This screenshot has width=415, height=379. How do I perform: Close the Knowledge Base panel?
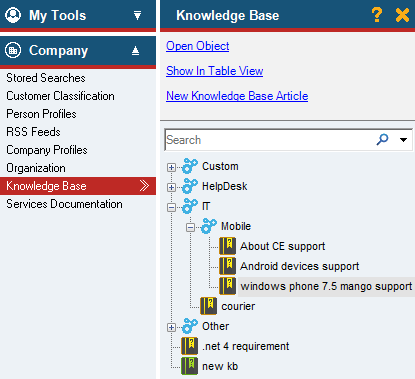point(402,15)
